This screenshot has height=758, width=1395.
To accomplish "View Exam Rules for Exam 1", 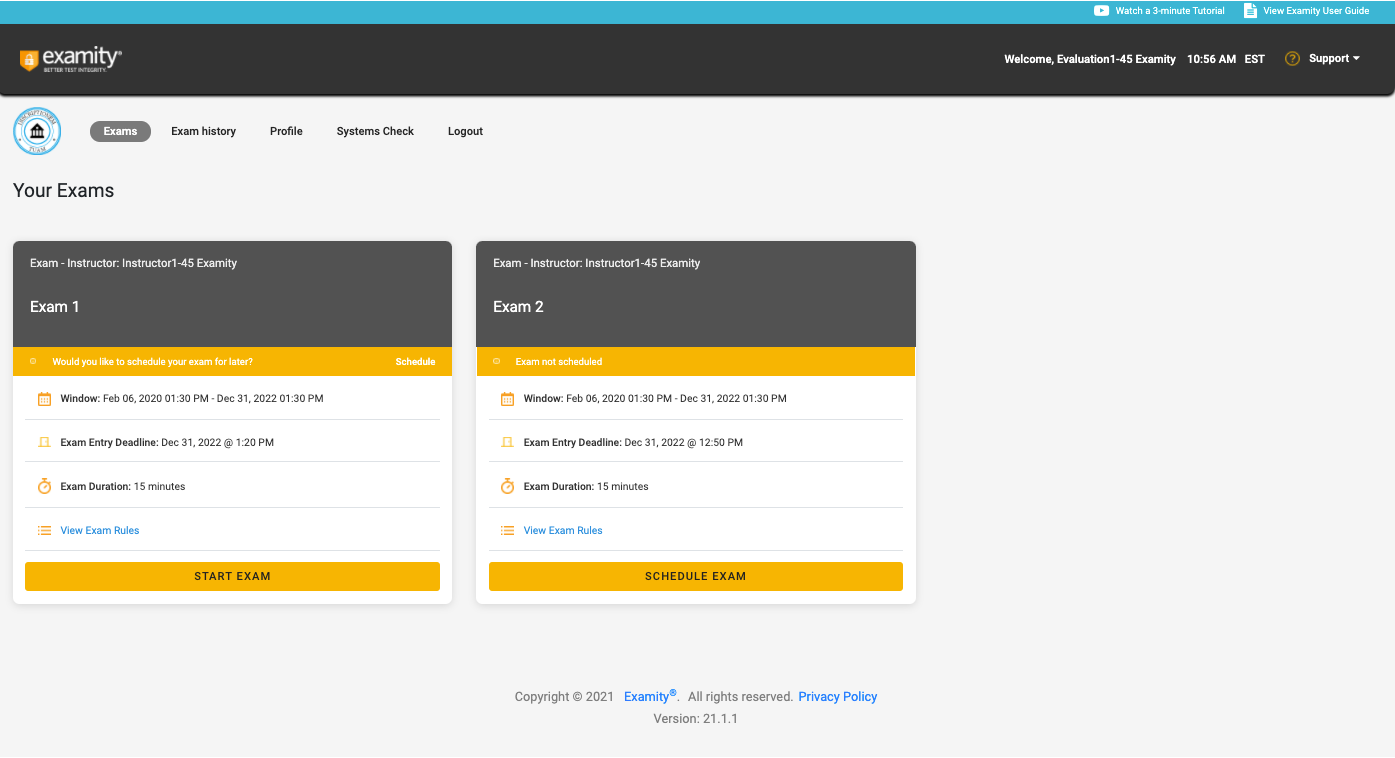I will coord(100,531).
